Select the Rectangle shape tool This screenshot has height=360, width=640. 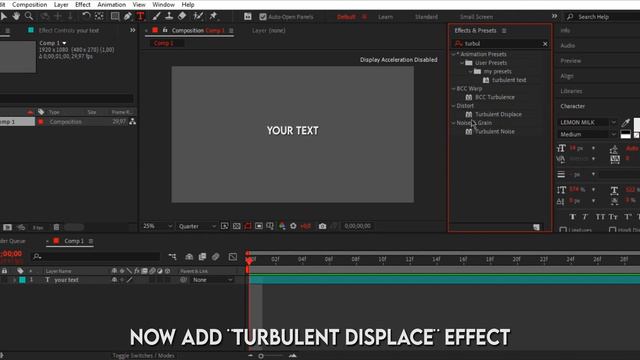click(x=115, y=16)
